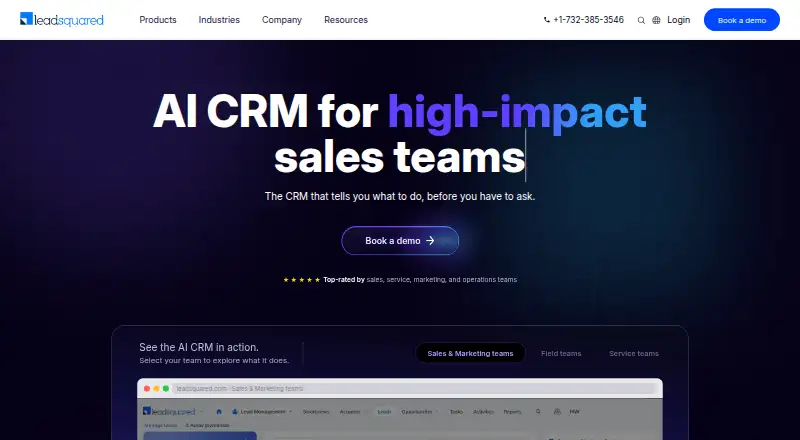Click the Book a demo hero button
Viewport: 800px width, 440px height.
point(400,240)
